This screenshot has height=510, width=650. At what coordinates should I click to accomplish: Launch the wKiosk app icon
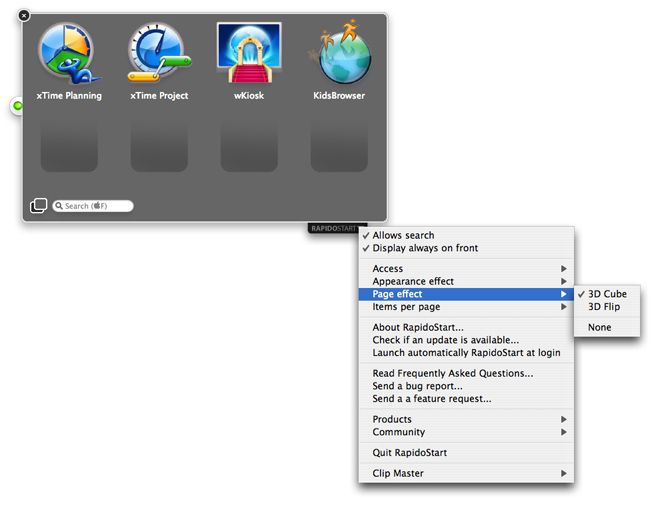click(249, 52)
